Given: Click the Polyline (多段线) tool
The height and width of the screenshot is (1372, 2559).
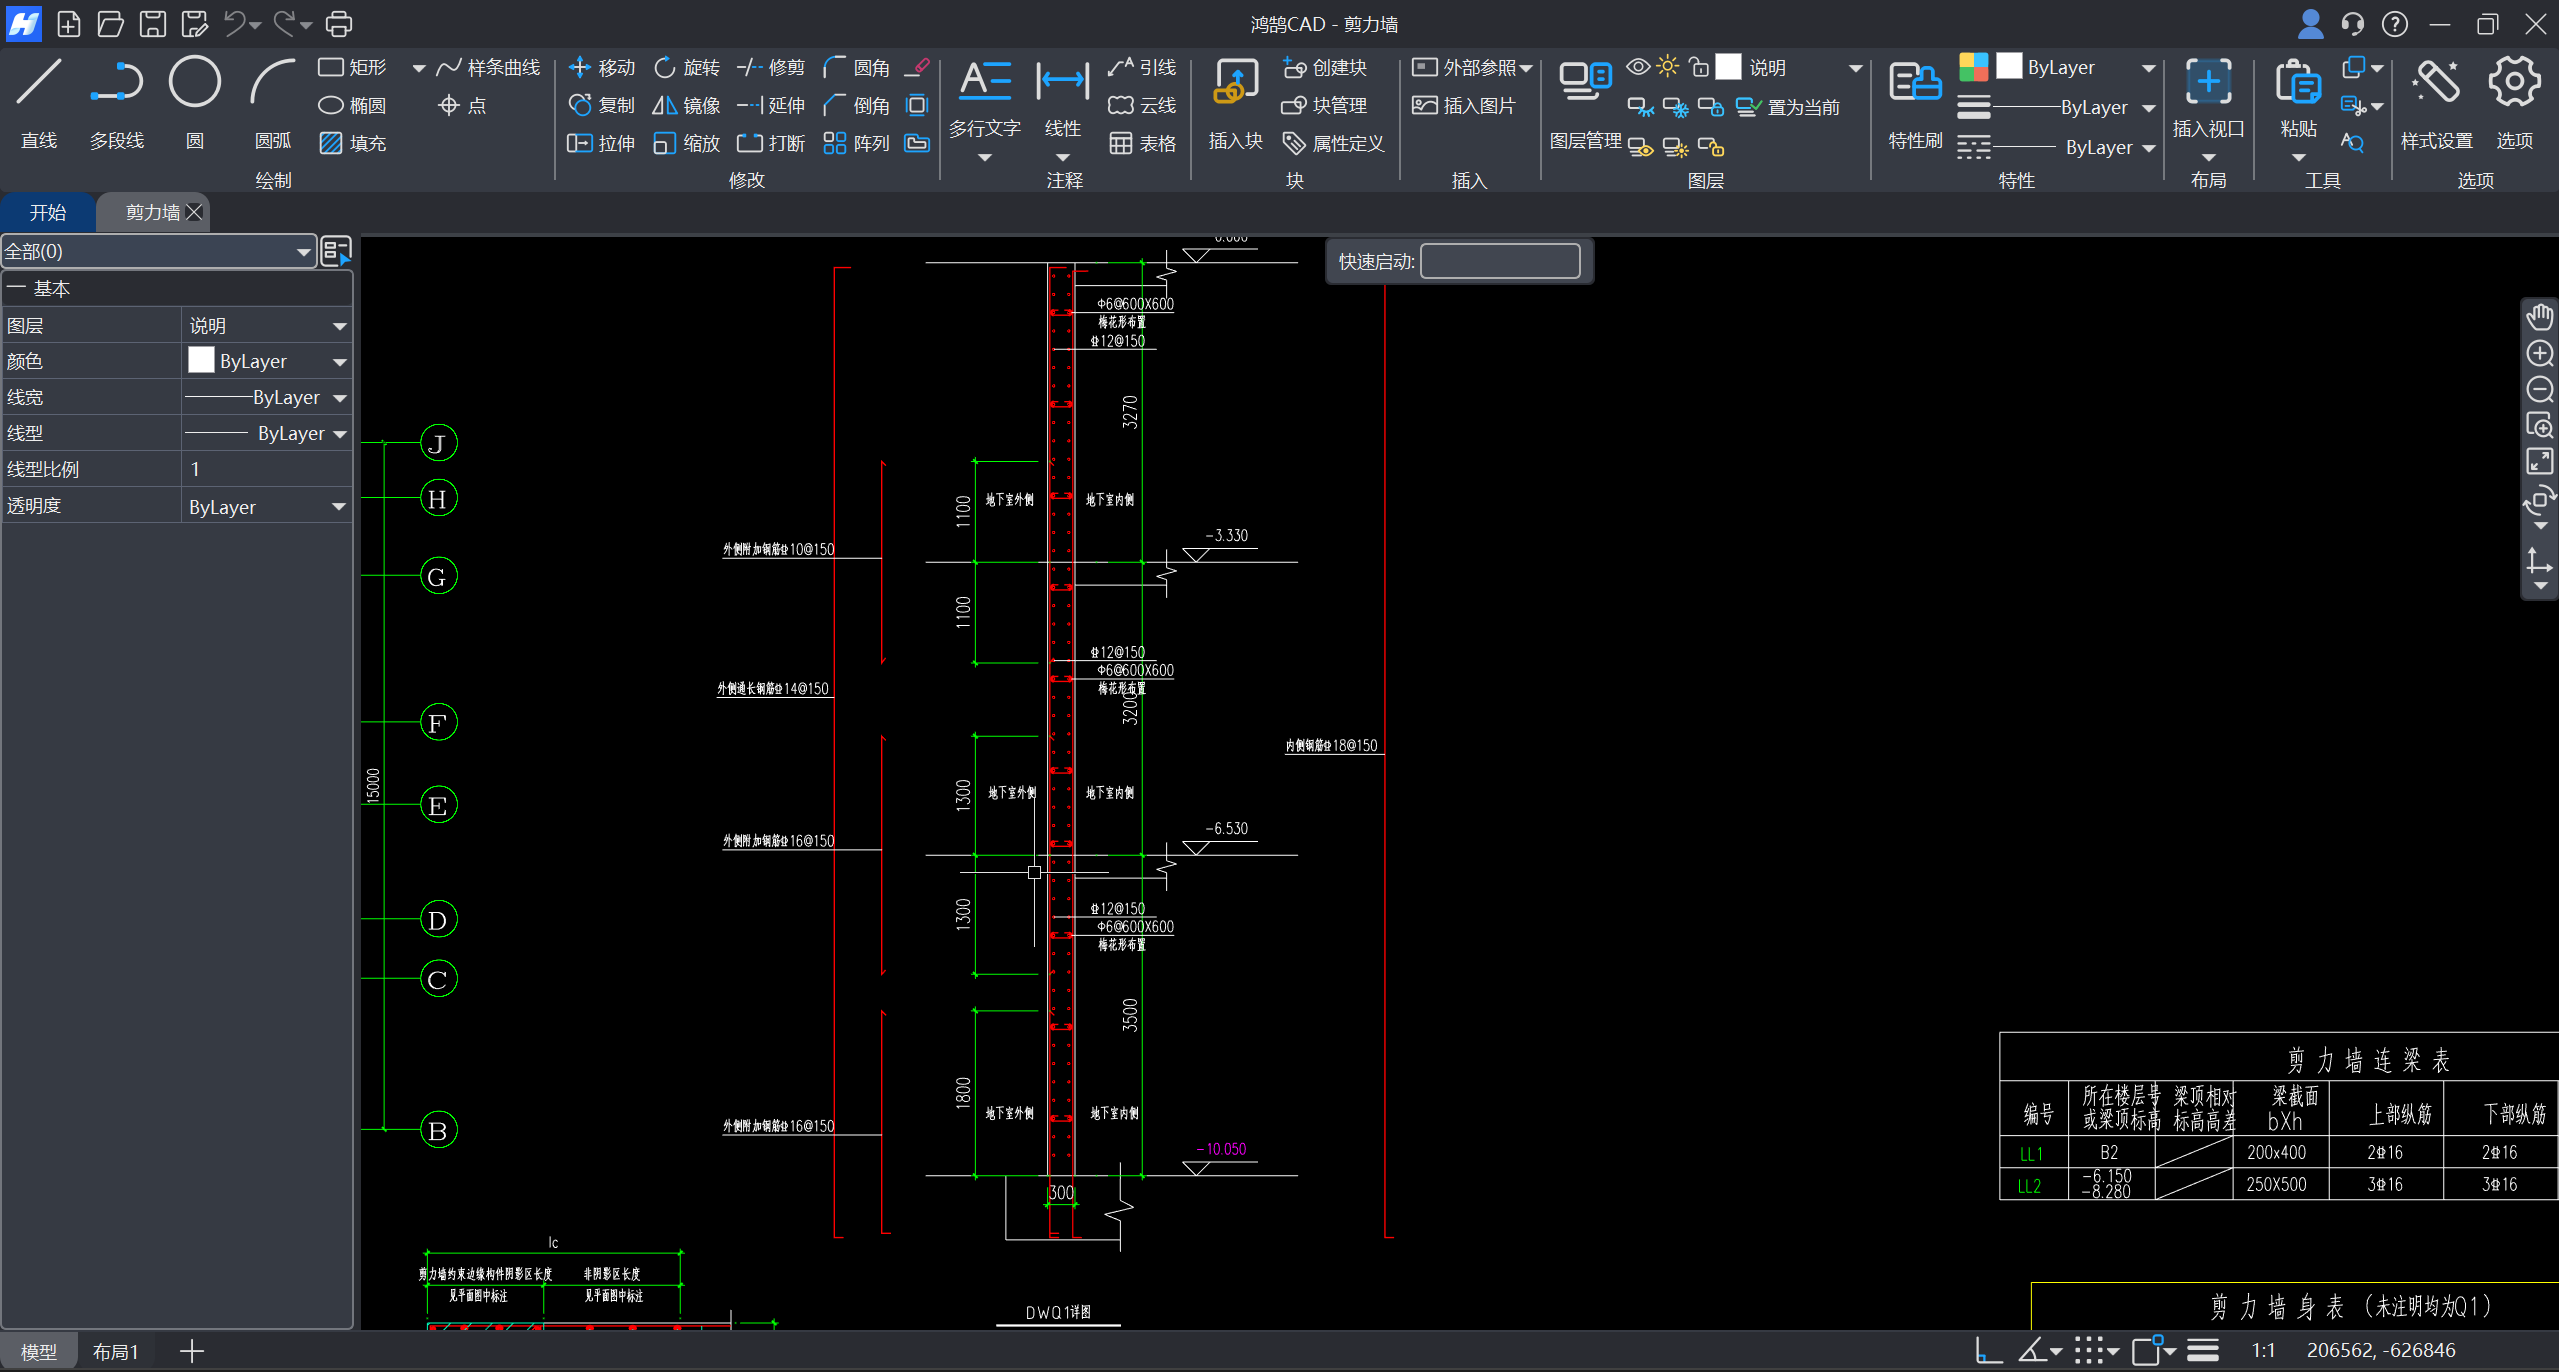Looking at the screenshot, I should click(x=117, y=83).
